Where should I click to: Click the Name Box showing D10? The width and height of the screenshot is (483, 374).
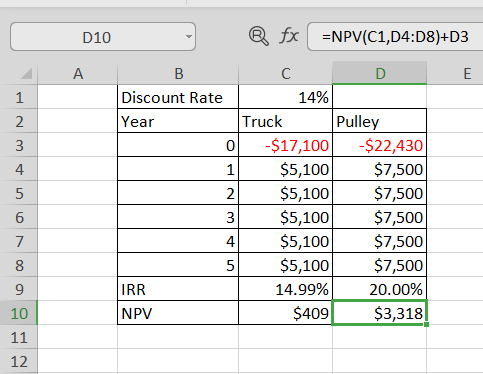[x=103, y=37]
